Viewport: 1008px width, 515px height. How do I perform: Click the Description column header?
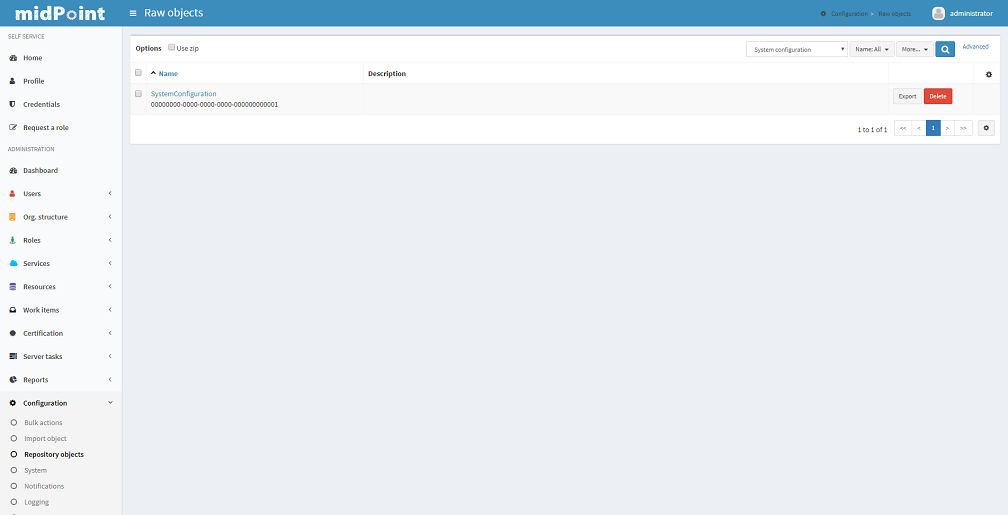(387, 73)
